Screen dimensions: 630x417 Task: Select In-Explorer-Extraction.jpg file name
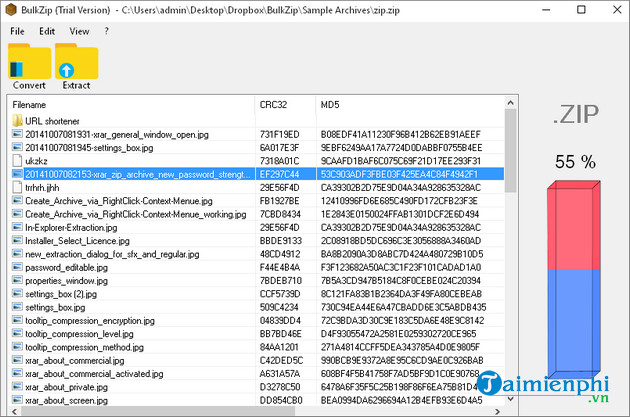pos(71,228)
